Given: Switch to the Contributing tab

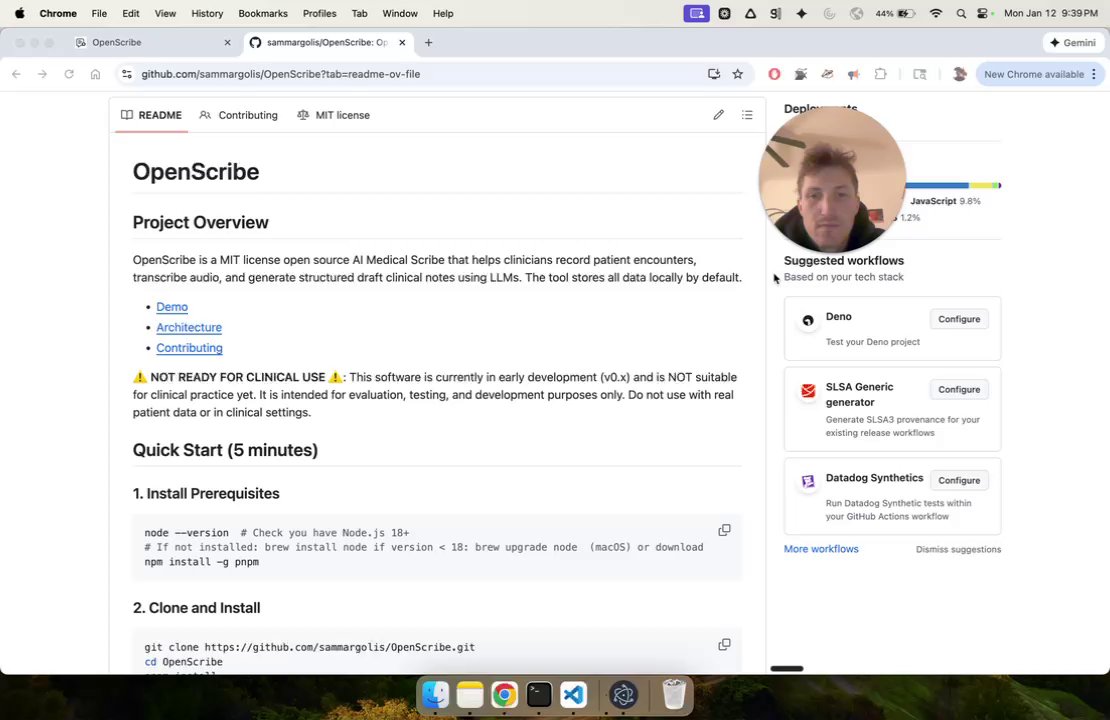Looking at the screenshot, I should coord(239,115).
